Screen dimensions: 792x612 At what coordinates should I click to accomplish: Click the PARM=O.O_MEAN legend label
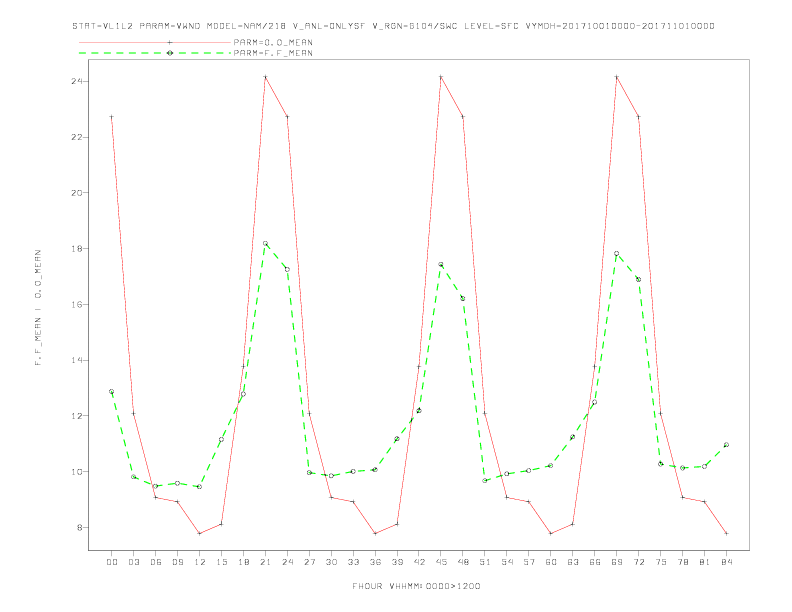pyautogui.click(x=273, y=42)
